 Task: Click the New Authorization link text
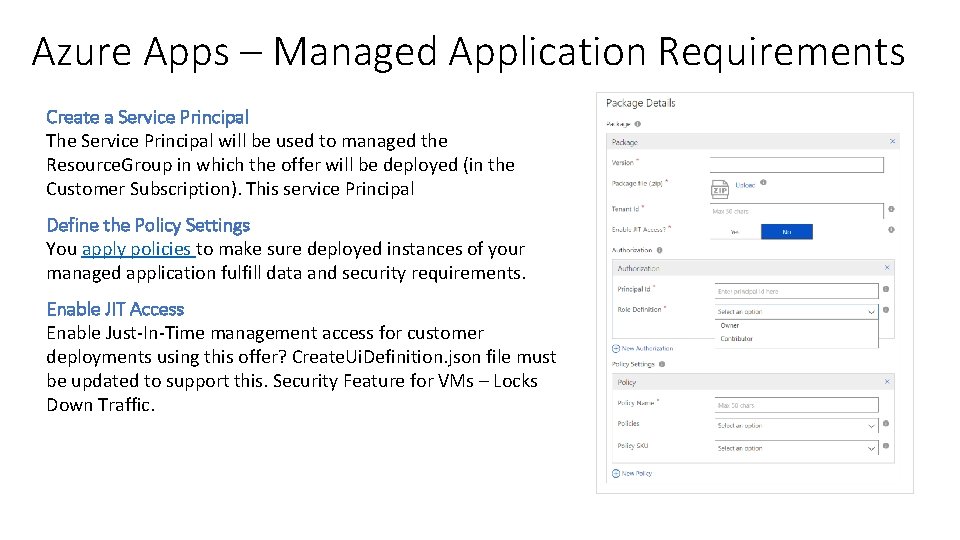click(647, 348)
